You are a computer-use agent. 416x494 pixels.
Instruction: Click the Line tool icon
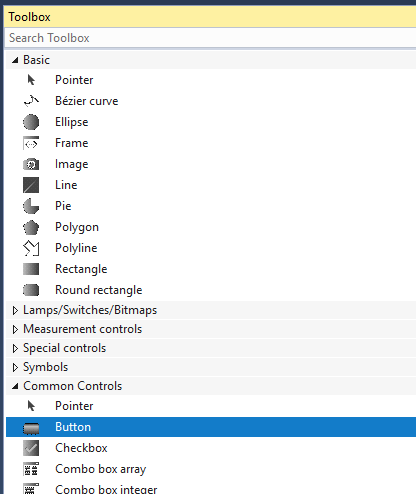click(31, 185)
